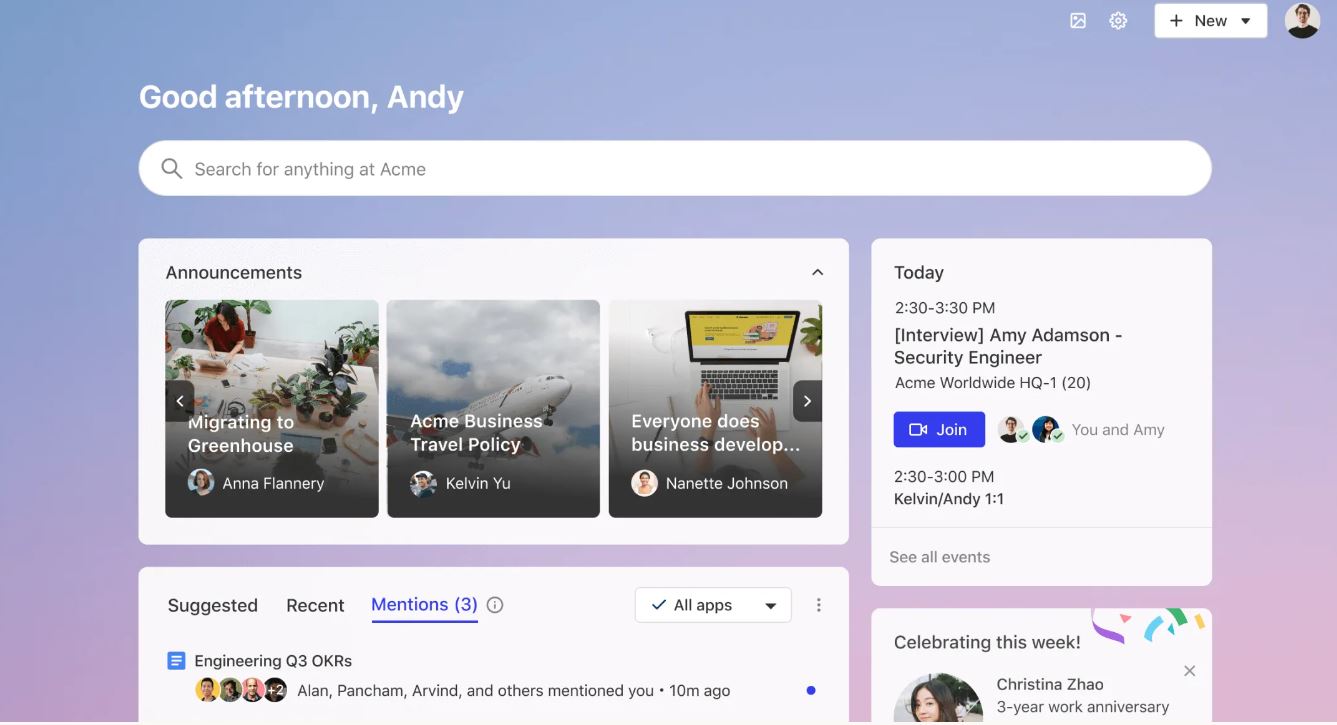Screen dimensions: 1337x725
Task: Click Kelvin Yu's avatar
Action: 423,483
